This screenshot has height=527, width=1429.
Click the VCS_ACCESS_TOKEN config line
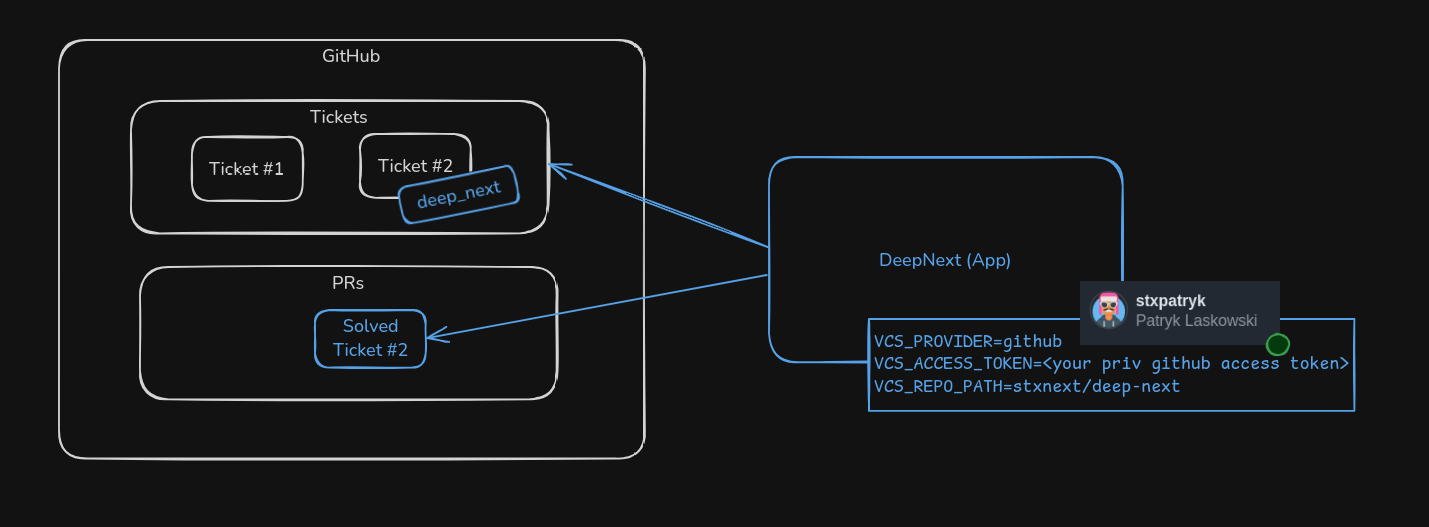coord(1112,363)
